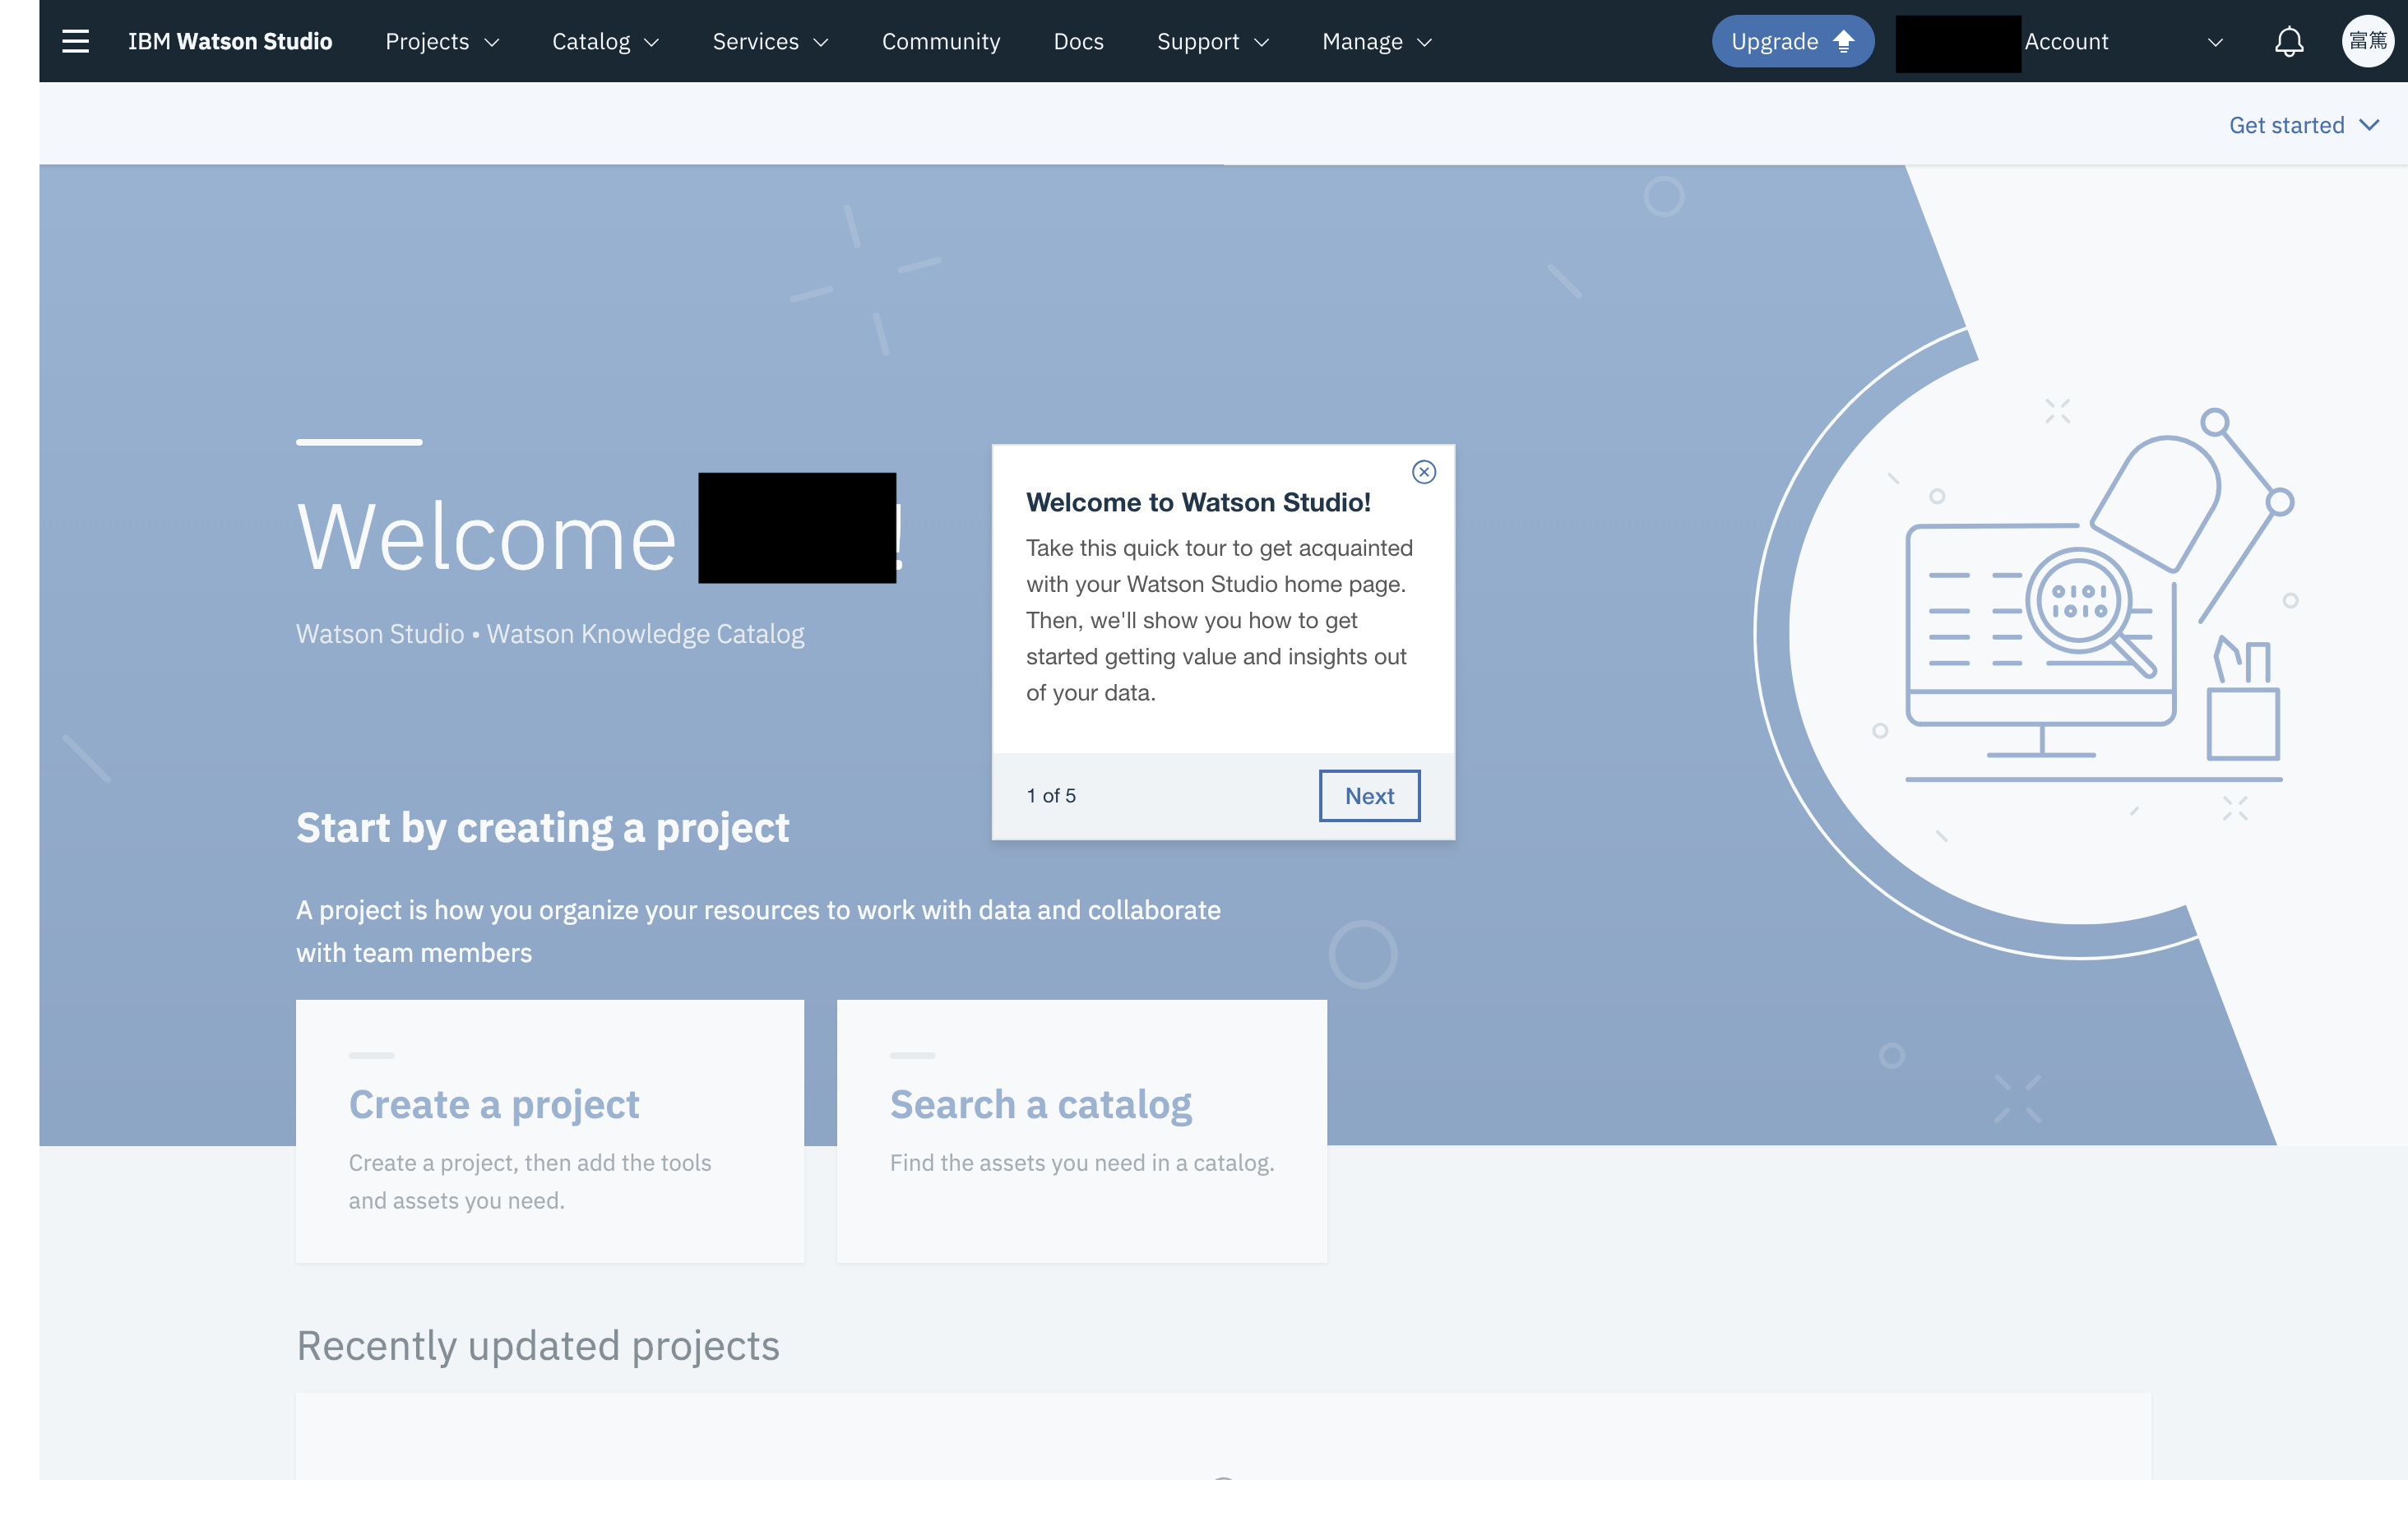
Task: Open the Community page
Action: 941,41
